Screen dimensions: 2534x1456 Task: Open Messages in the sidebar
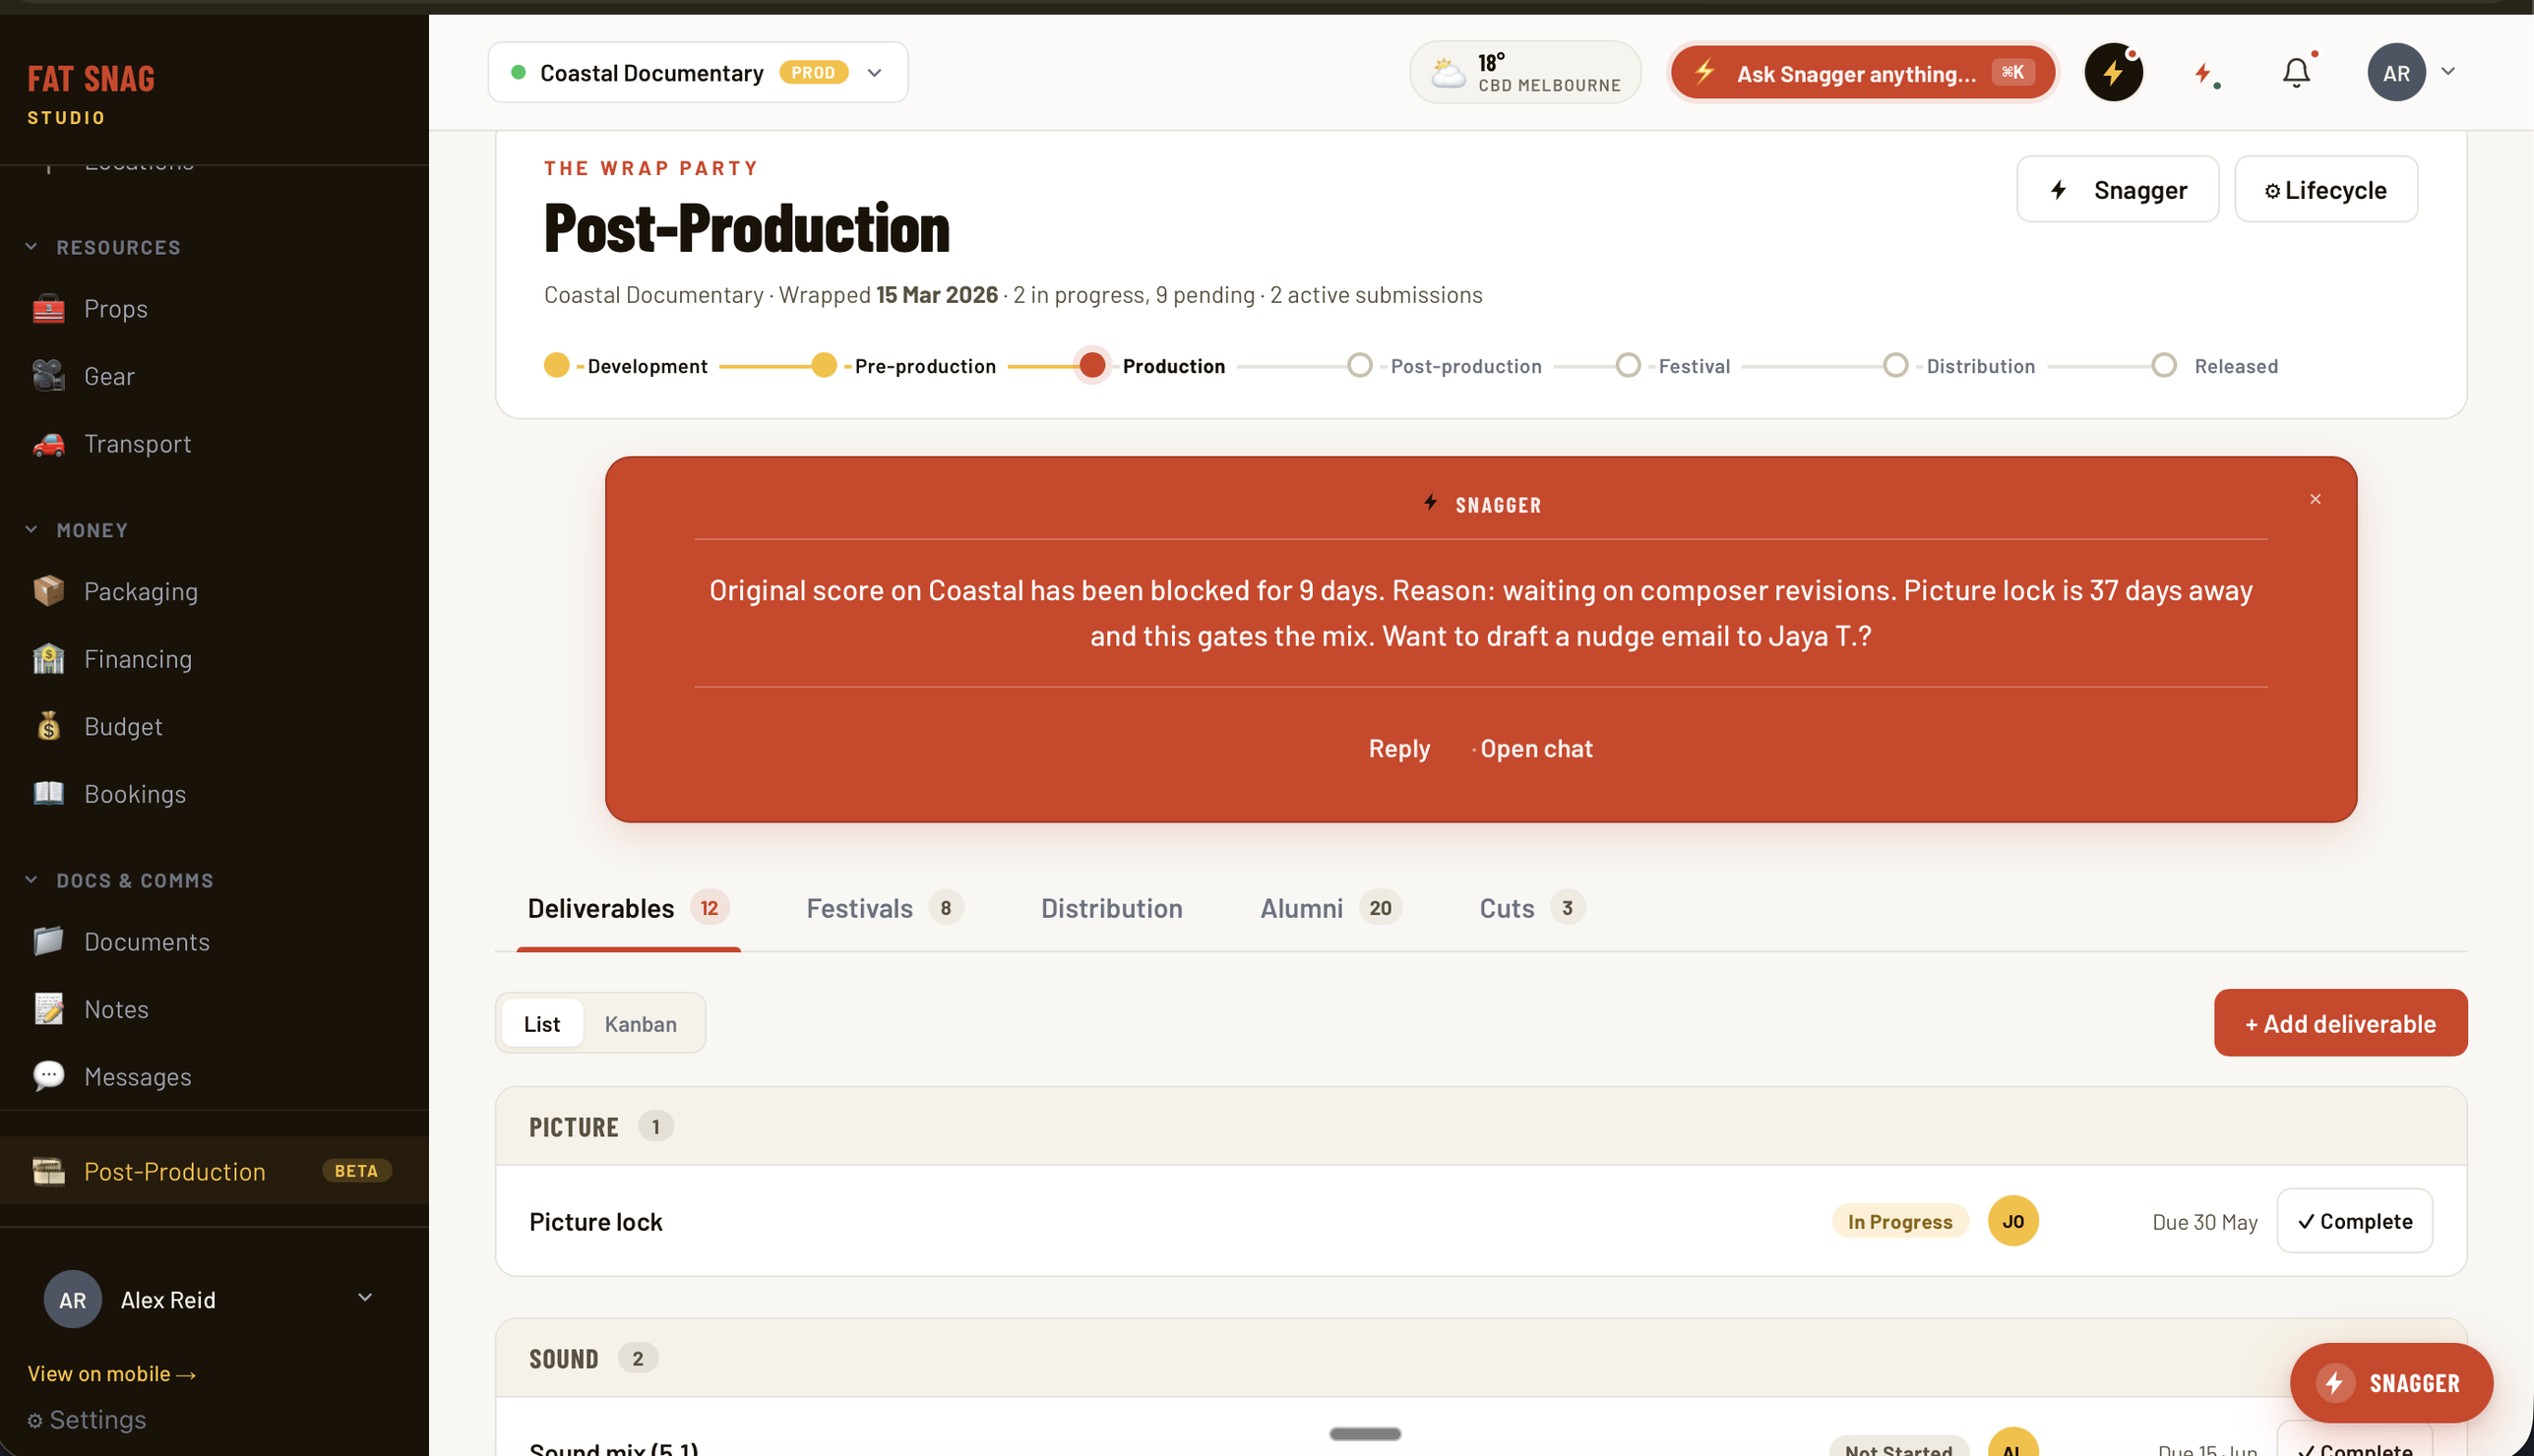(138, 1077)
